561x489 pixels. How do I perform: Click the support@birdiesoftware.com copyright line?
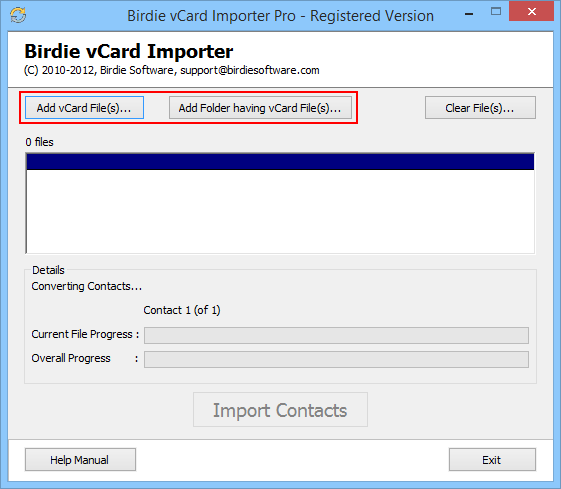pos(172,70)
